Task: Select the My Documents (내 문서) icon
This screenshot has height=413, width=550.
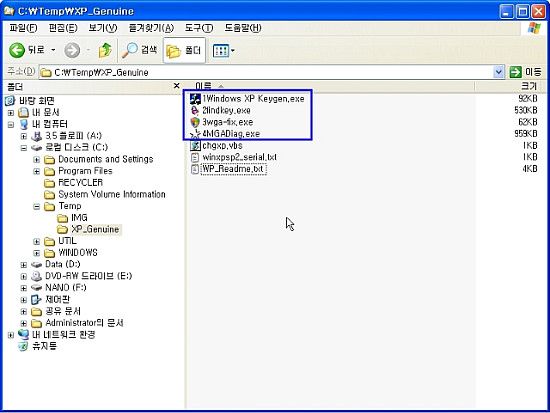Action: pos(24,113)
